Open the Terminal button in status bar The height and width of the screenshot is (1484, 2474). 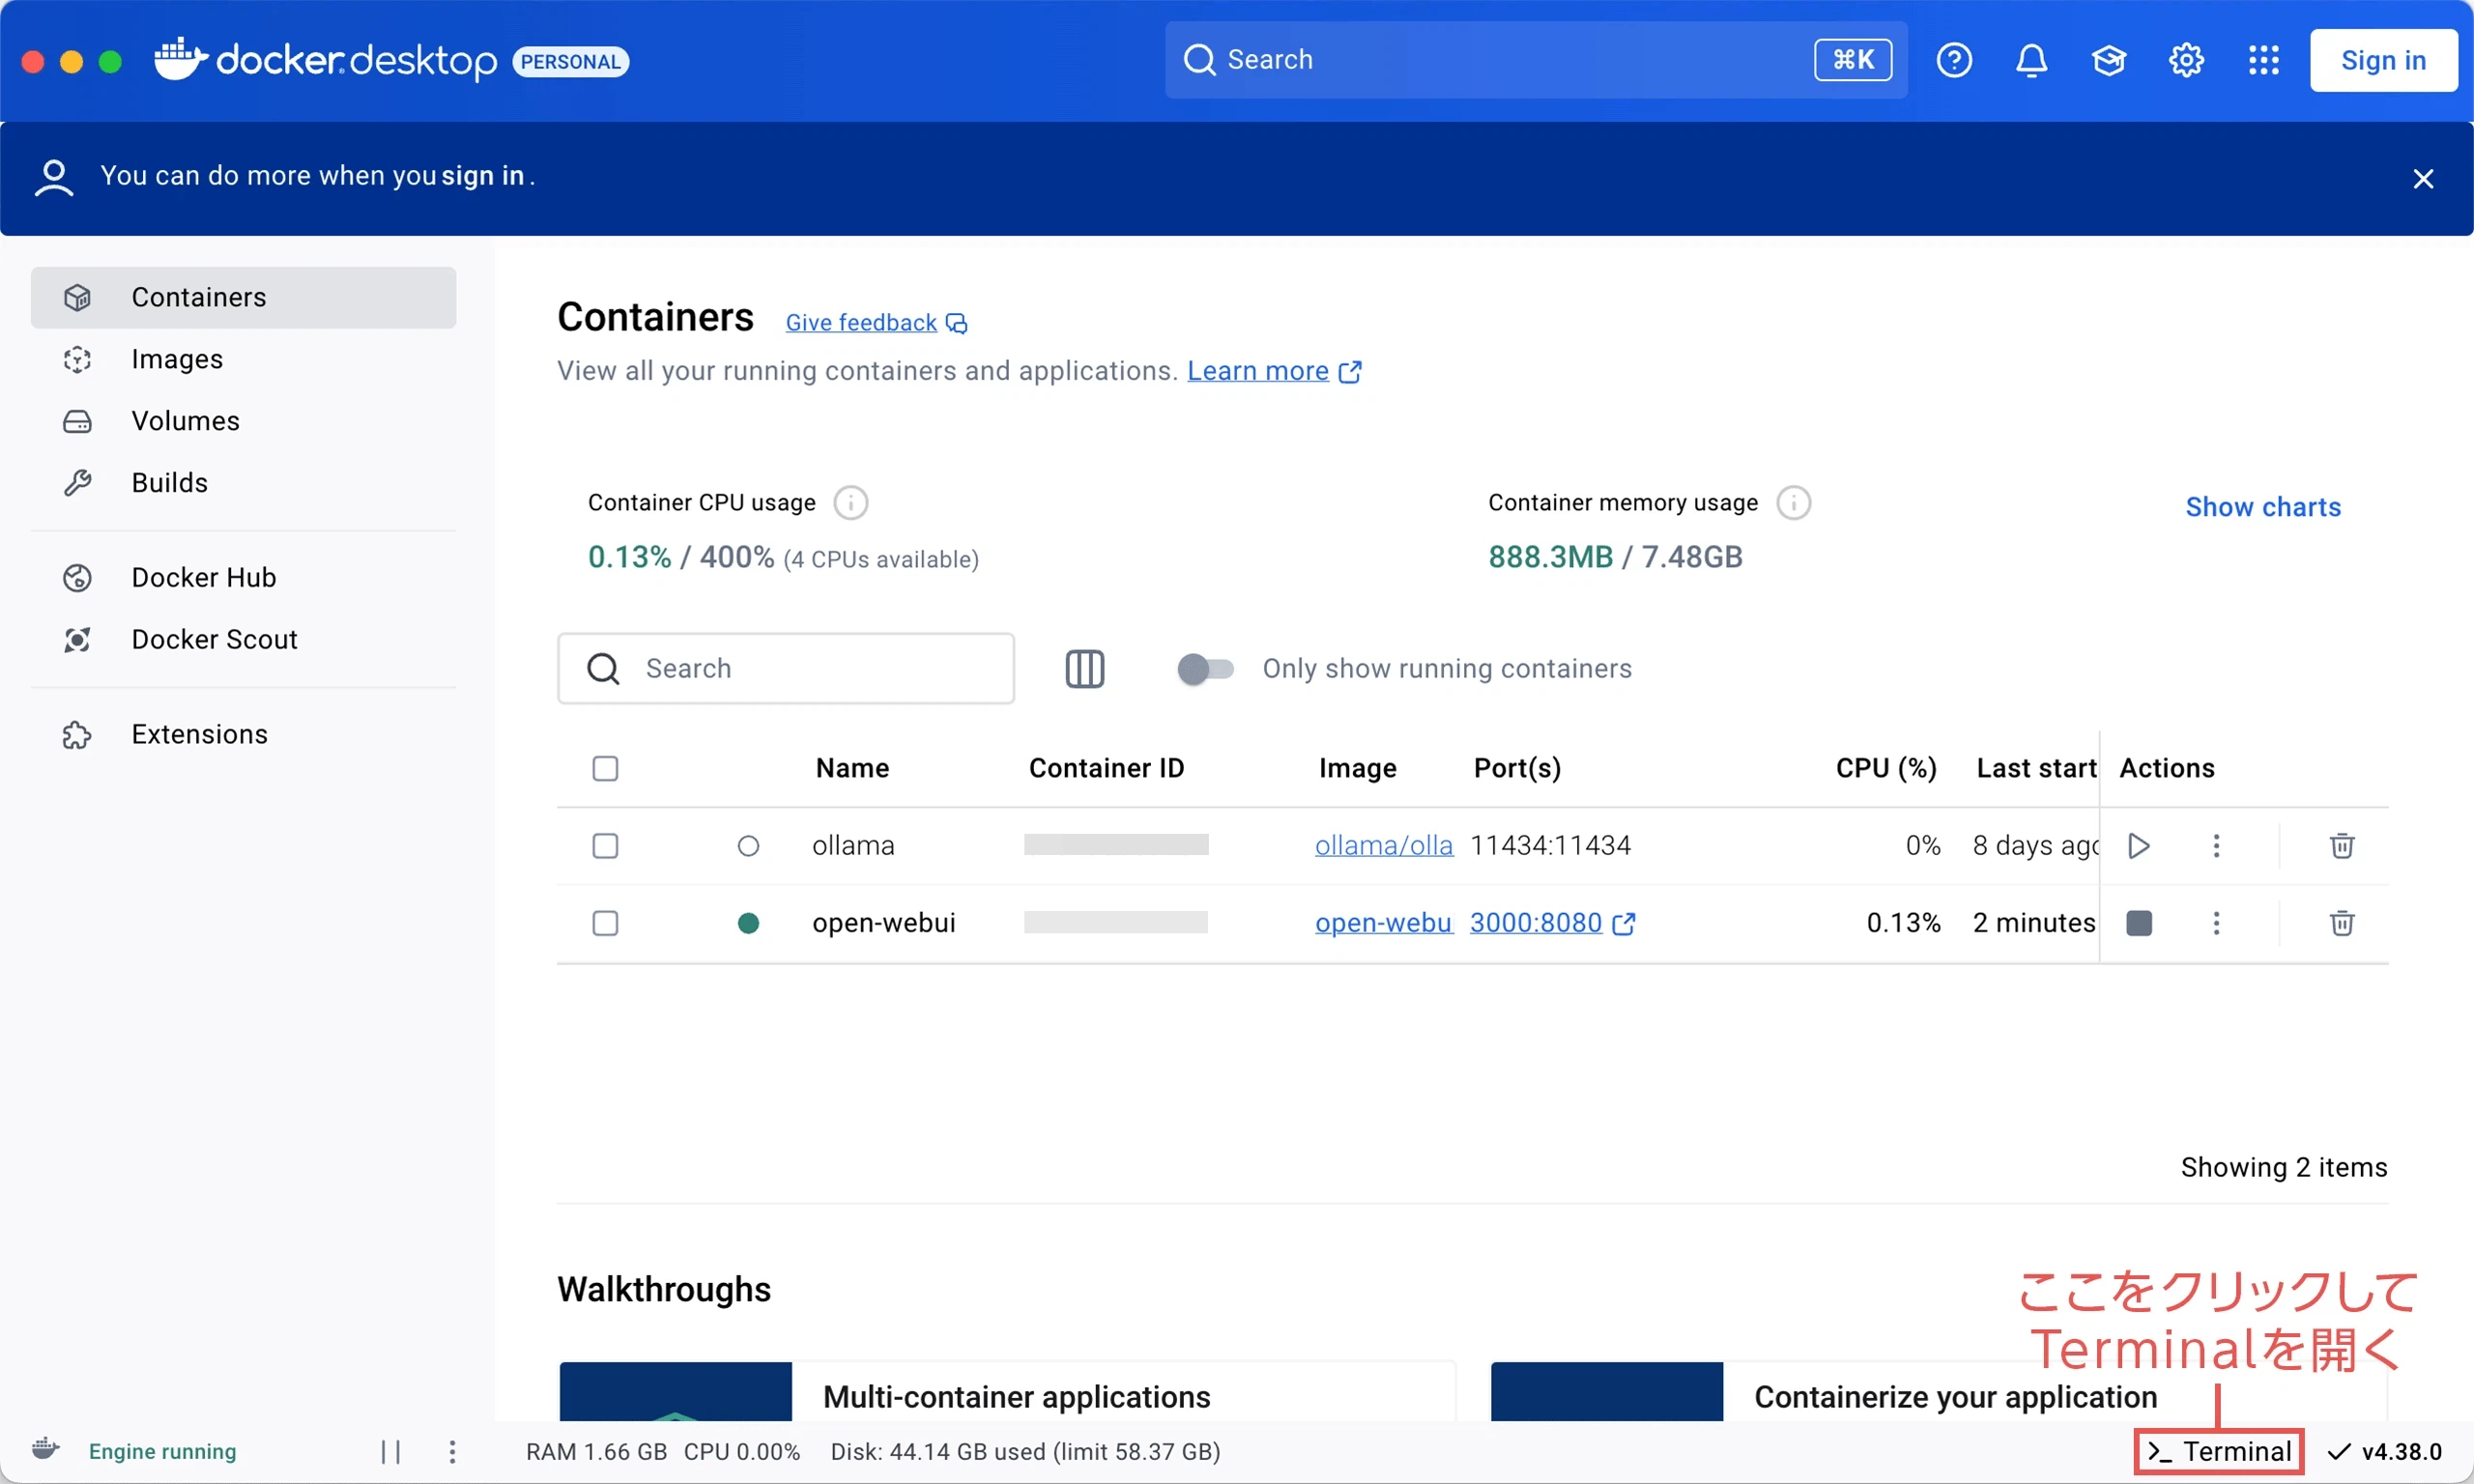click(x=2219, y=1451)
